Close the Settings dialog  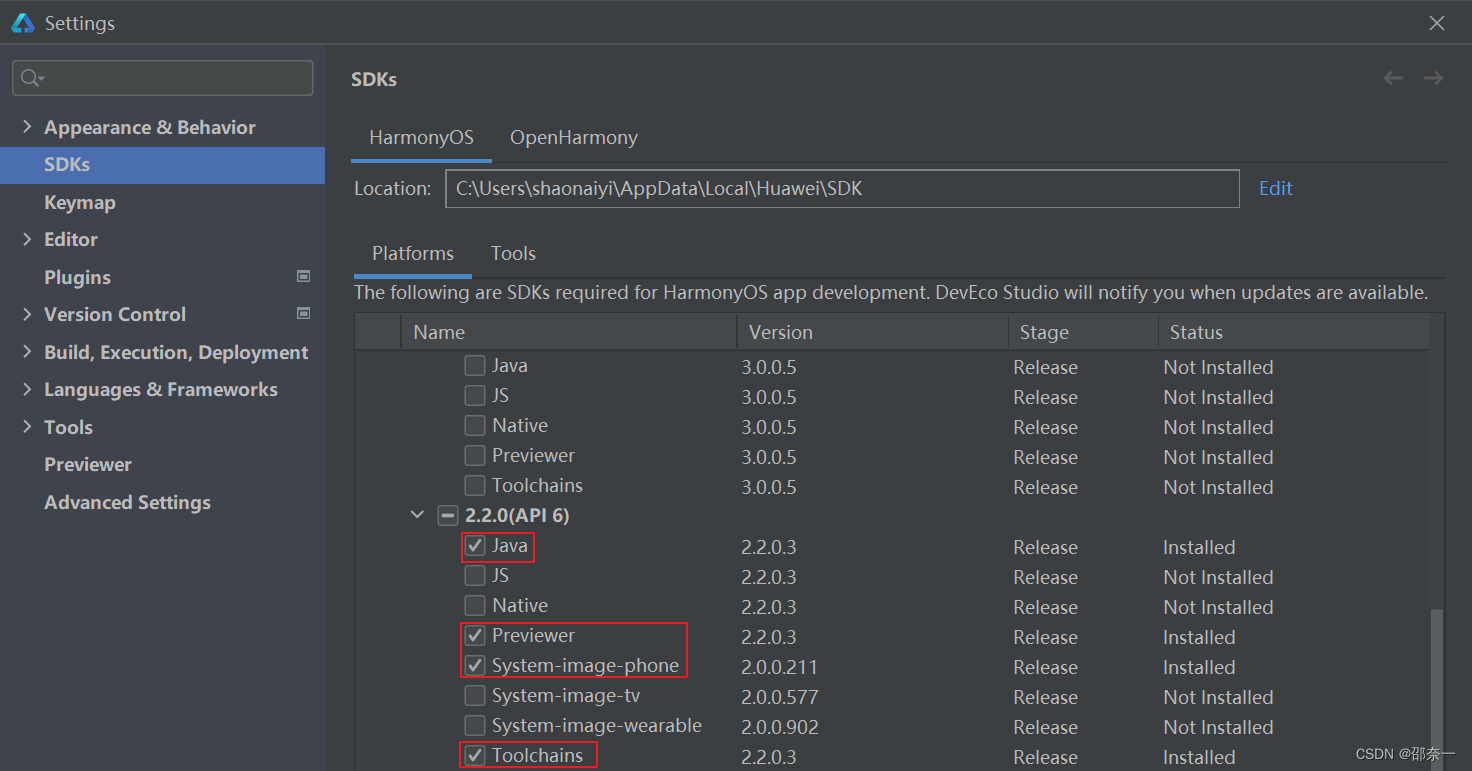click(1437, 23)
